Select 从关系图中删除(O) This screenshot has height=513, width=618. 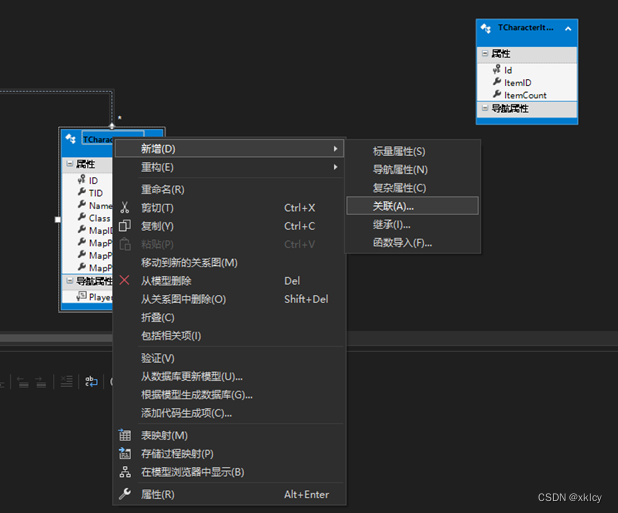pos(229,299)
